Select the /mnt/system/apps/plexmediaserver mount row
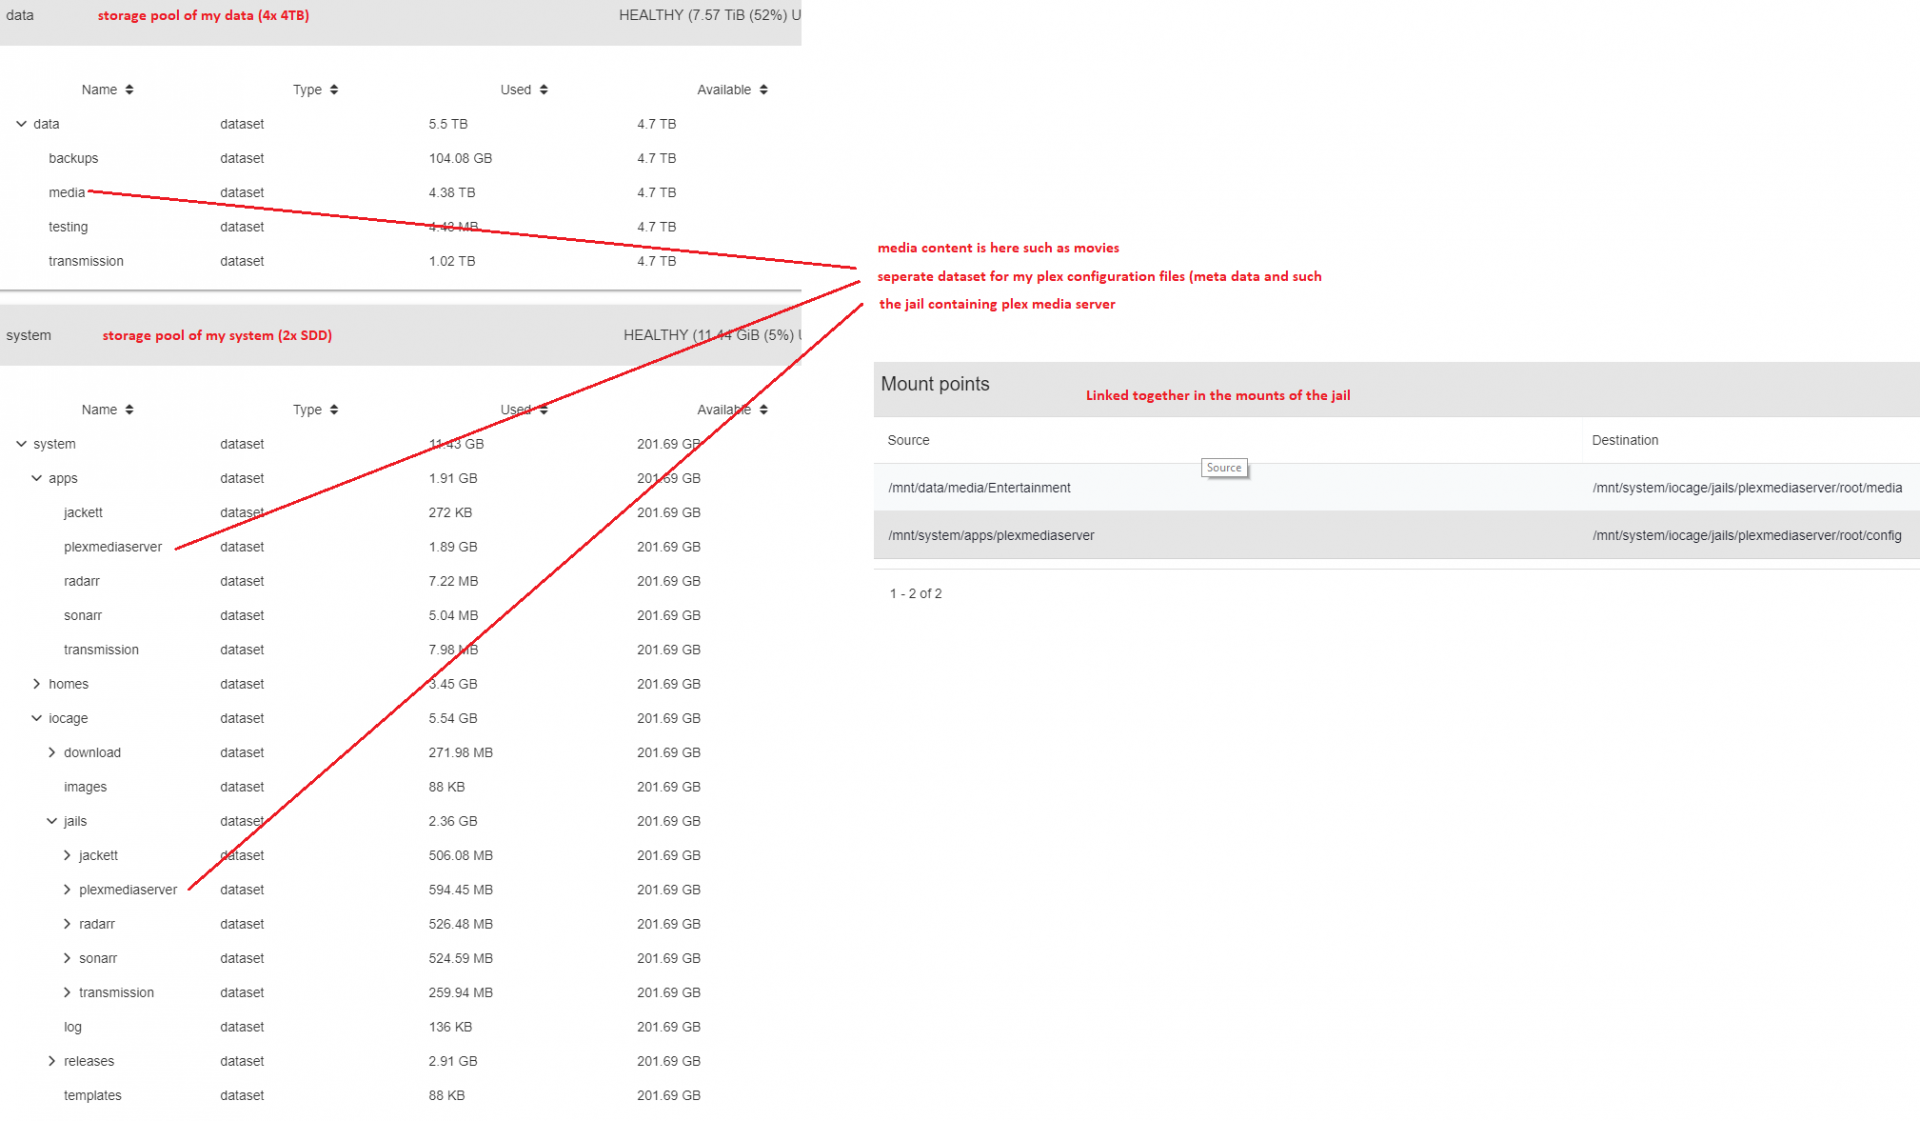 click(x=991, y=536)
